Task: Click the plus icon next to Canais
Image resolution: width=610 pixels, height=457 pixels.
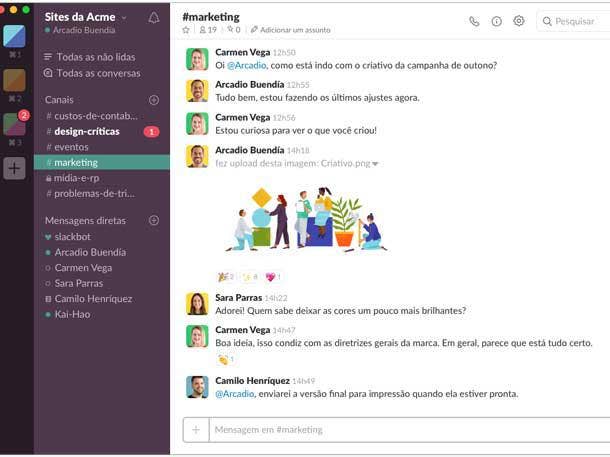Action: point(154,100)
